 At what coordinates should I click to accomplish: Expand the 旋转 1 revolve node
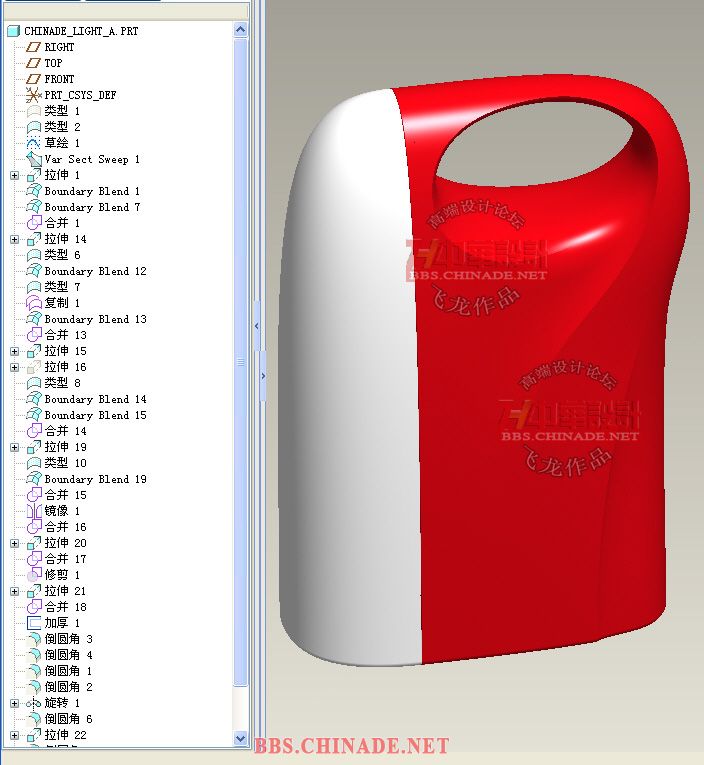[14, 703]
